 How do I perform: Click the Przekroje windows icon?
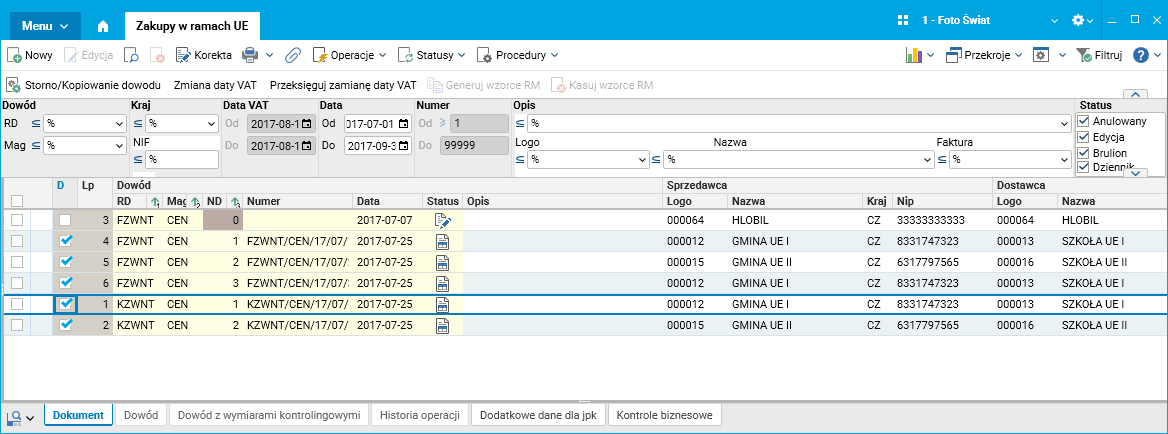click(953, 55)
